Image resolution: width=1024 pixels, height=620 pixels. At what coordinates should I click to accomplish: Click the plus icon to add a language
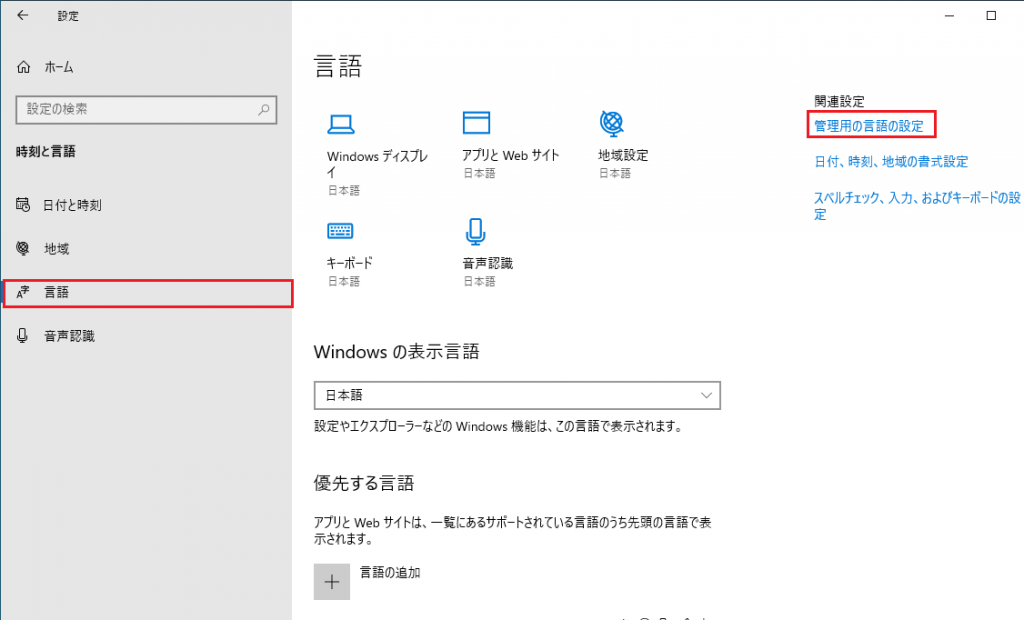coord(332,581)
